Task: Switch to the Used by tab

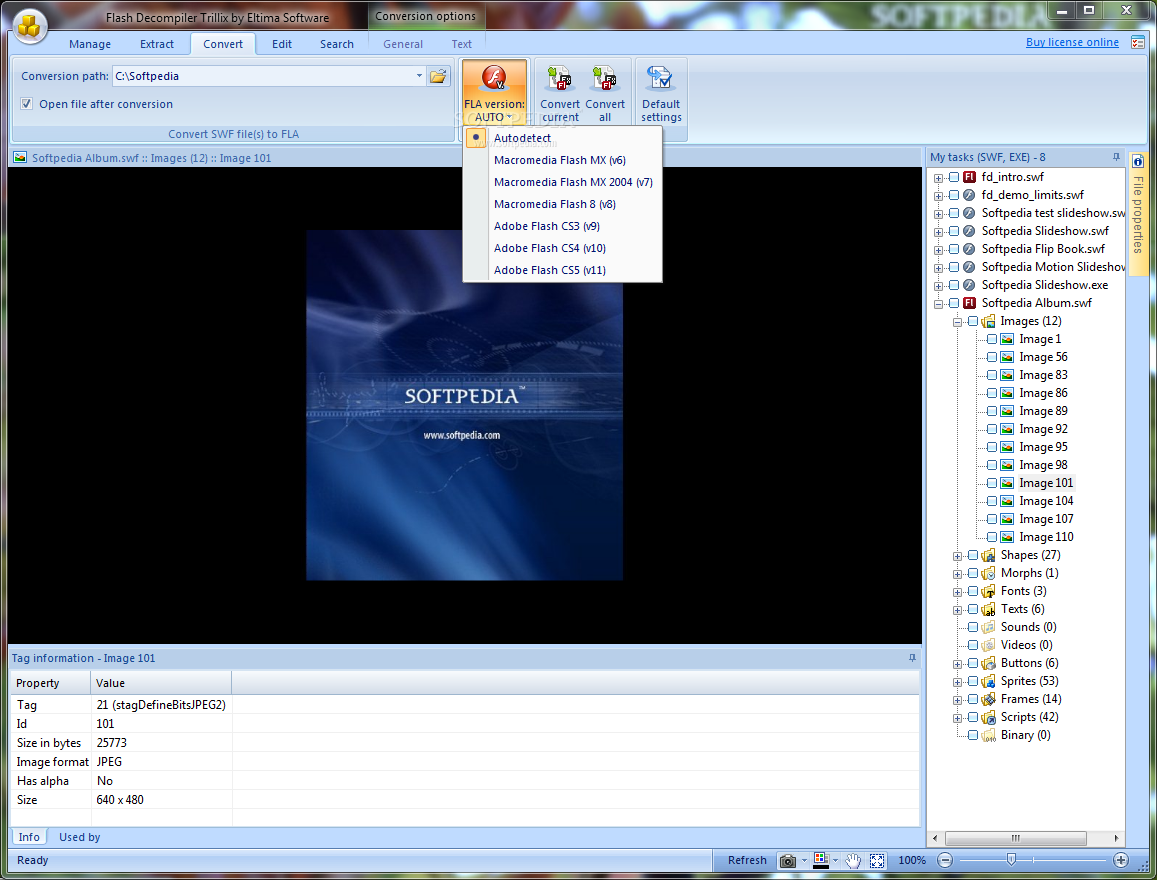Action: 80,837
